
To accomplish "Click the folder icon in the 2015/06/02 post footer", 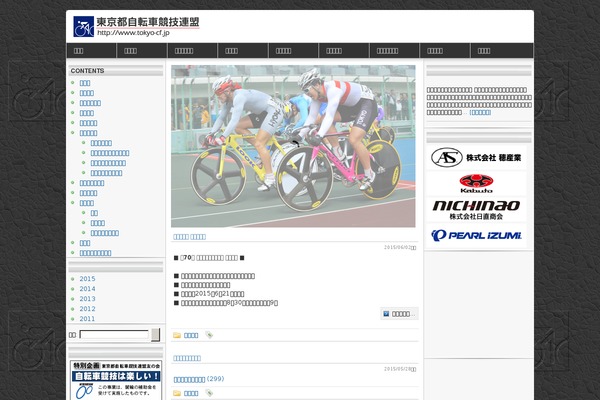I will pos(177,335).
